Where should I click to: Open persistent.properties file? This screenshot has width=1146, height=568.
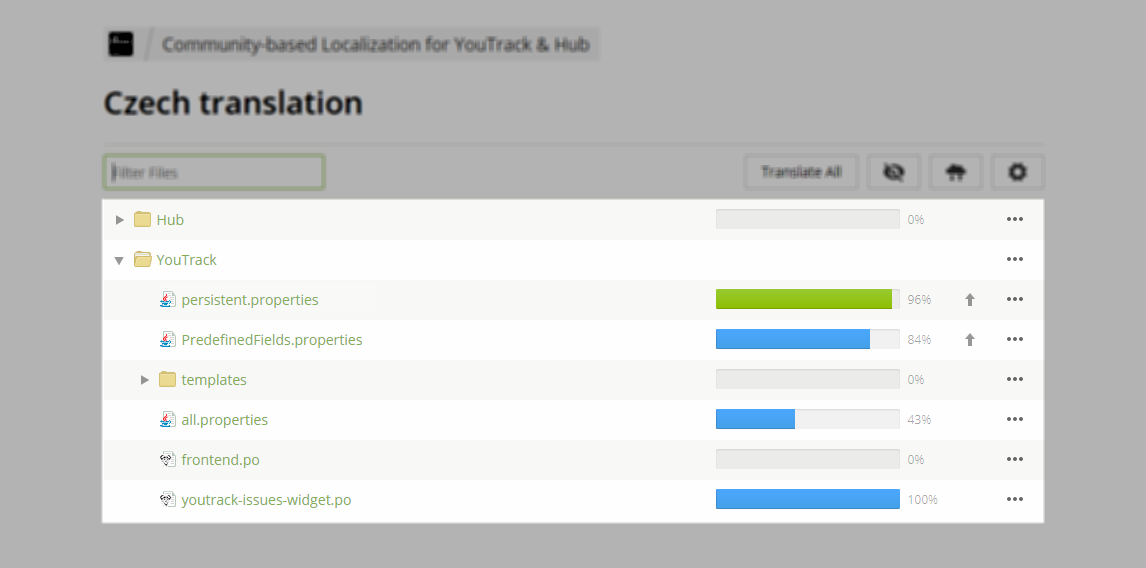point(250,300)
